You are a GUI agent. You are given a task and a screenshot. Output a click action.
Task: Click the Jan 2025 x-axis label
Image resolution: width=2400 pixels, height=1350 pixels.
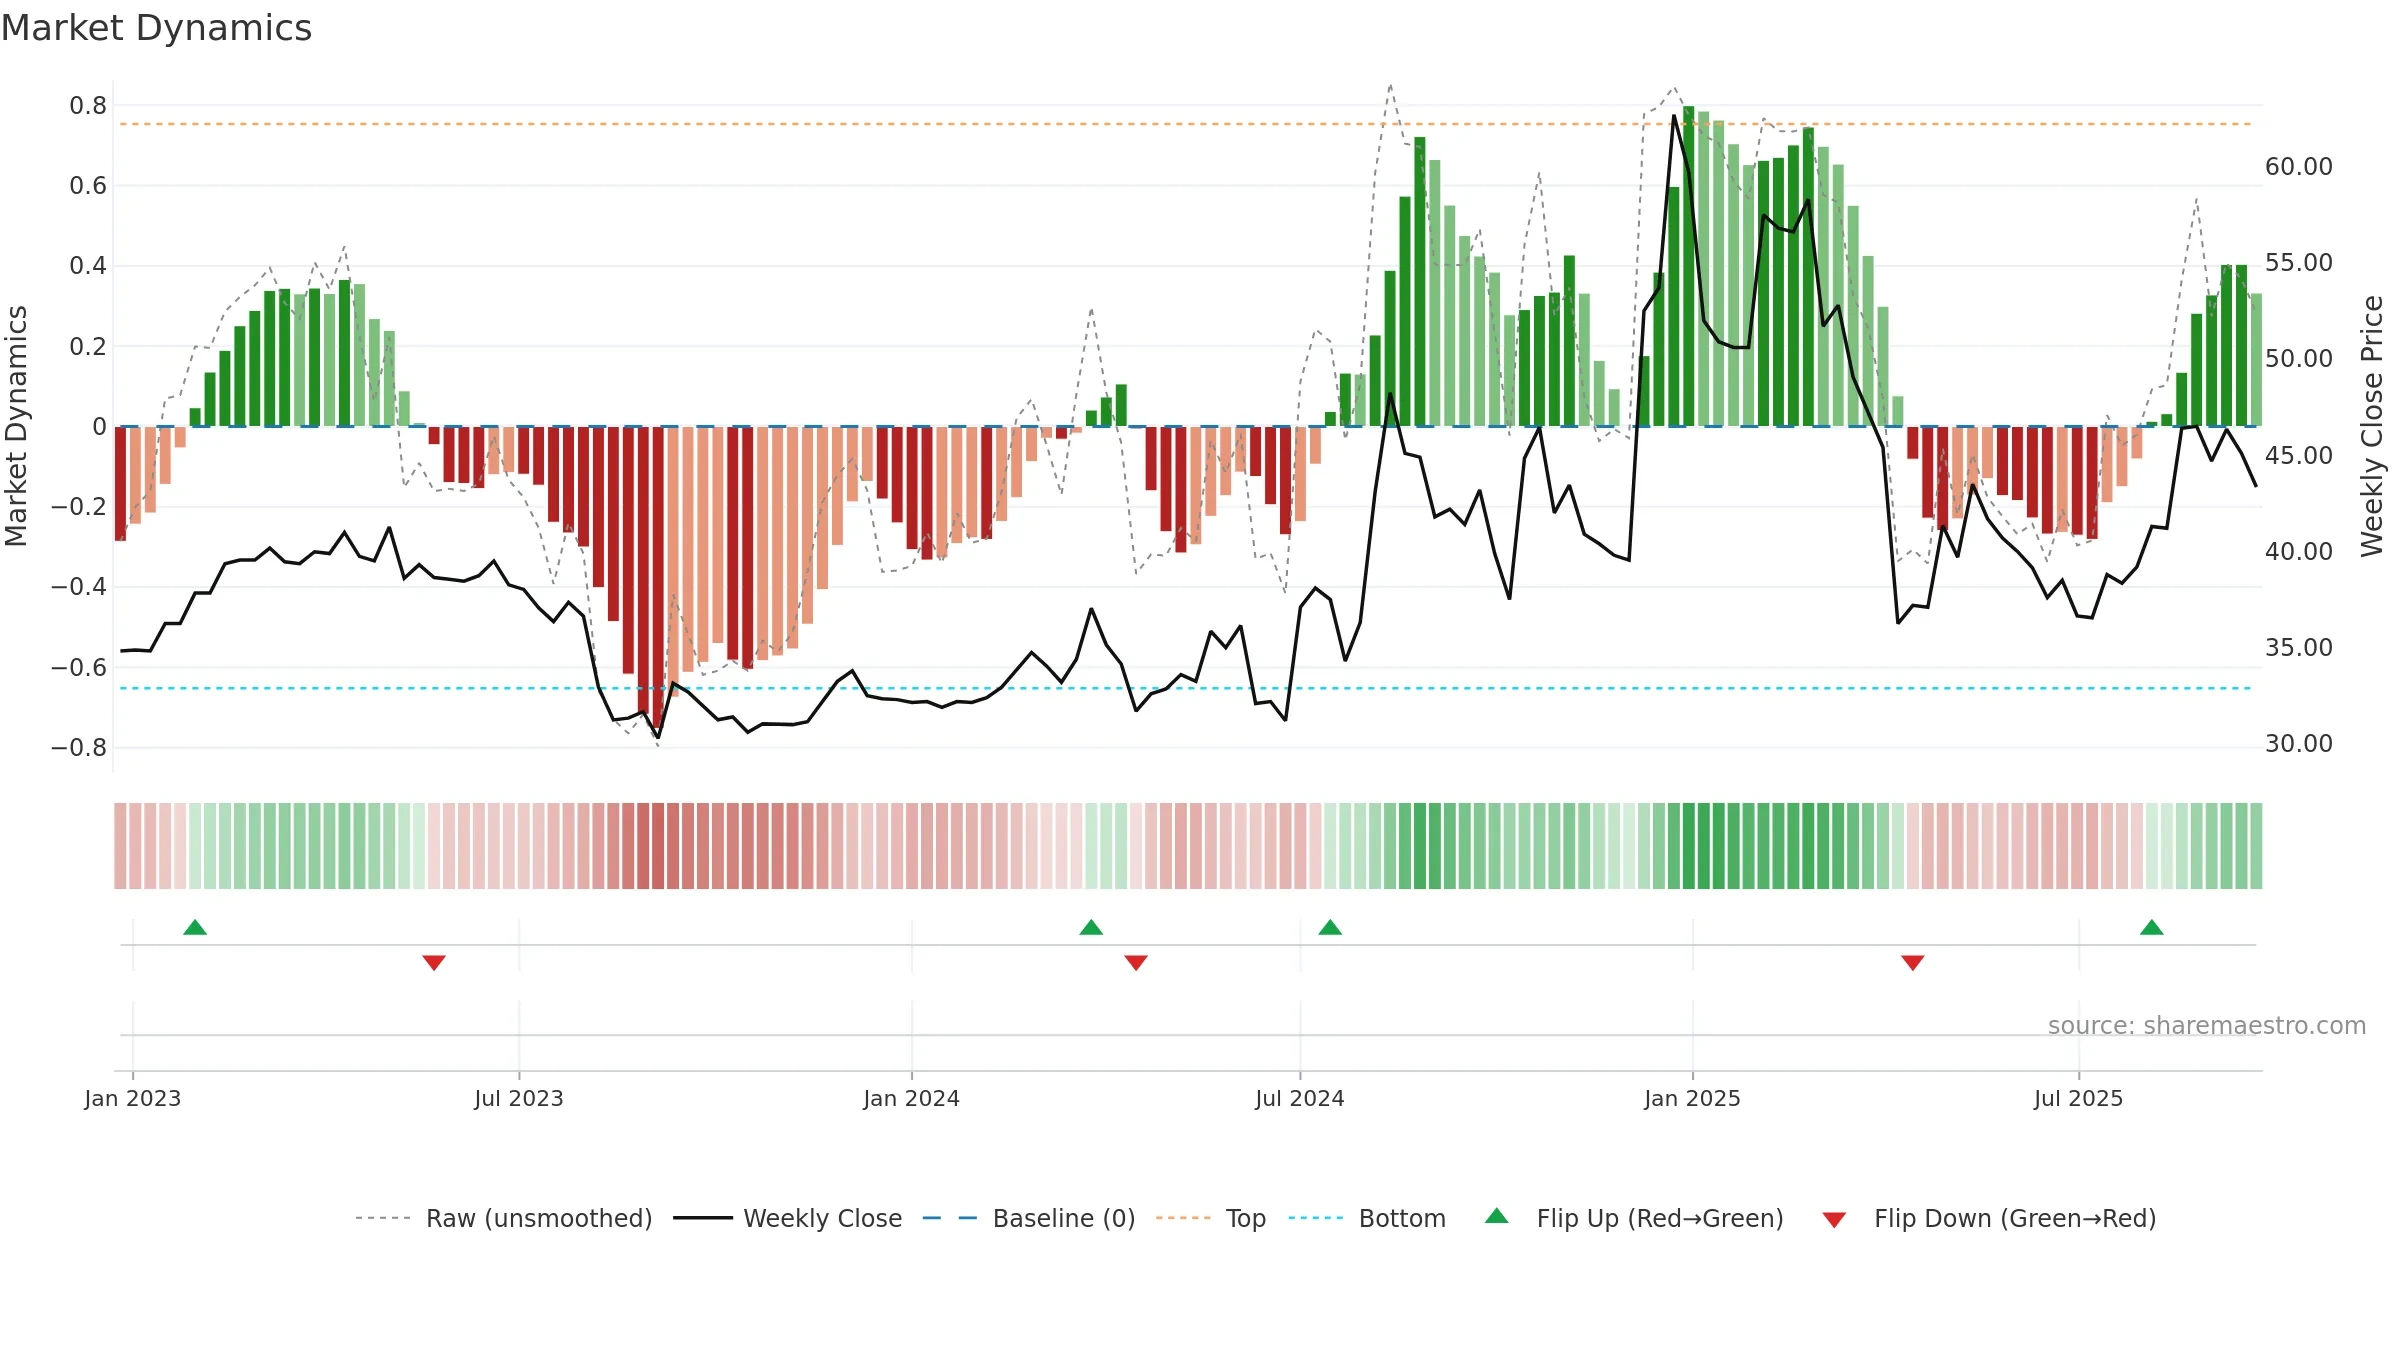coord(1693,1098)
